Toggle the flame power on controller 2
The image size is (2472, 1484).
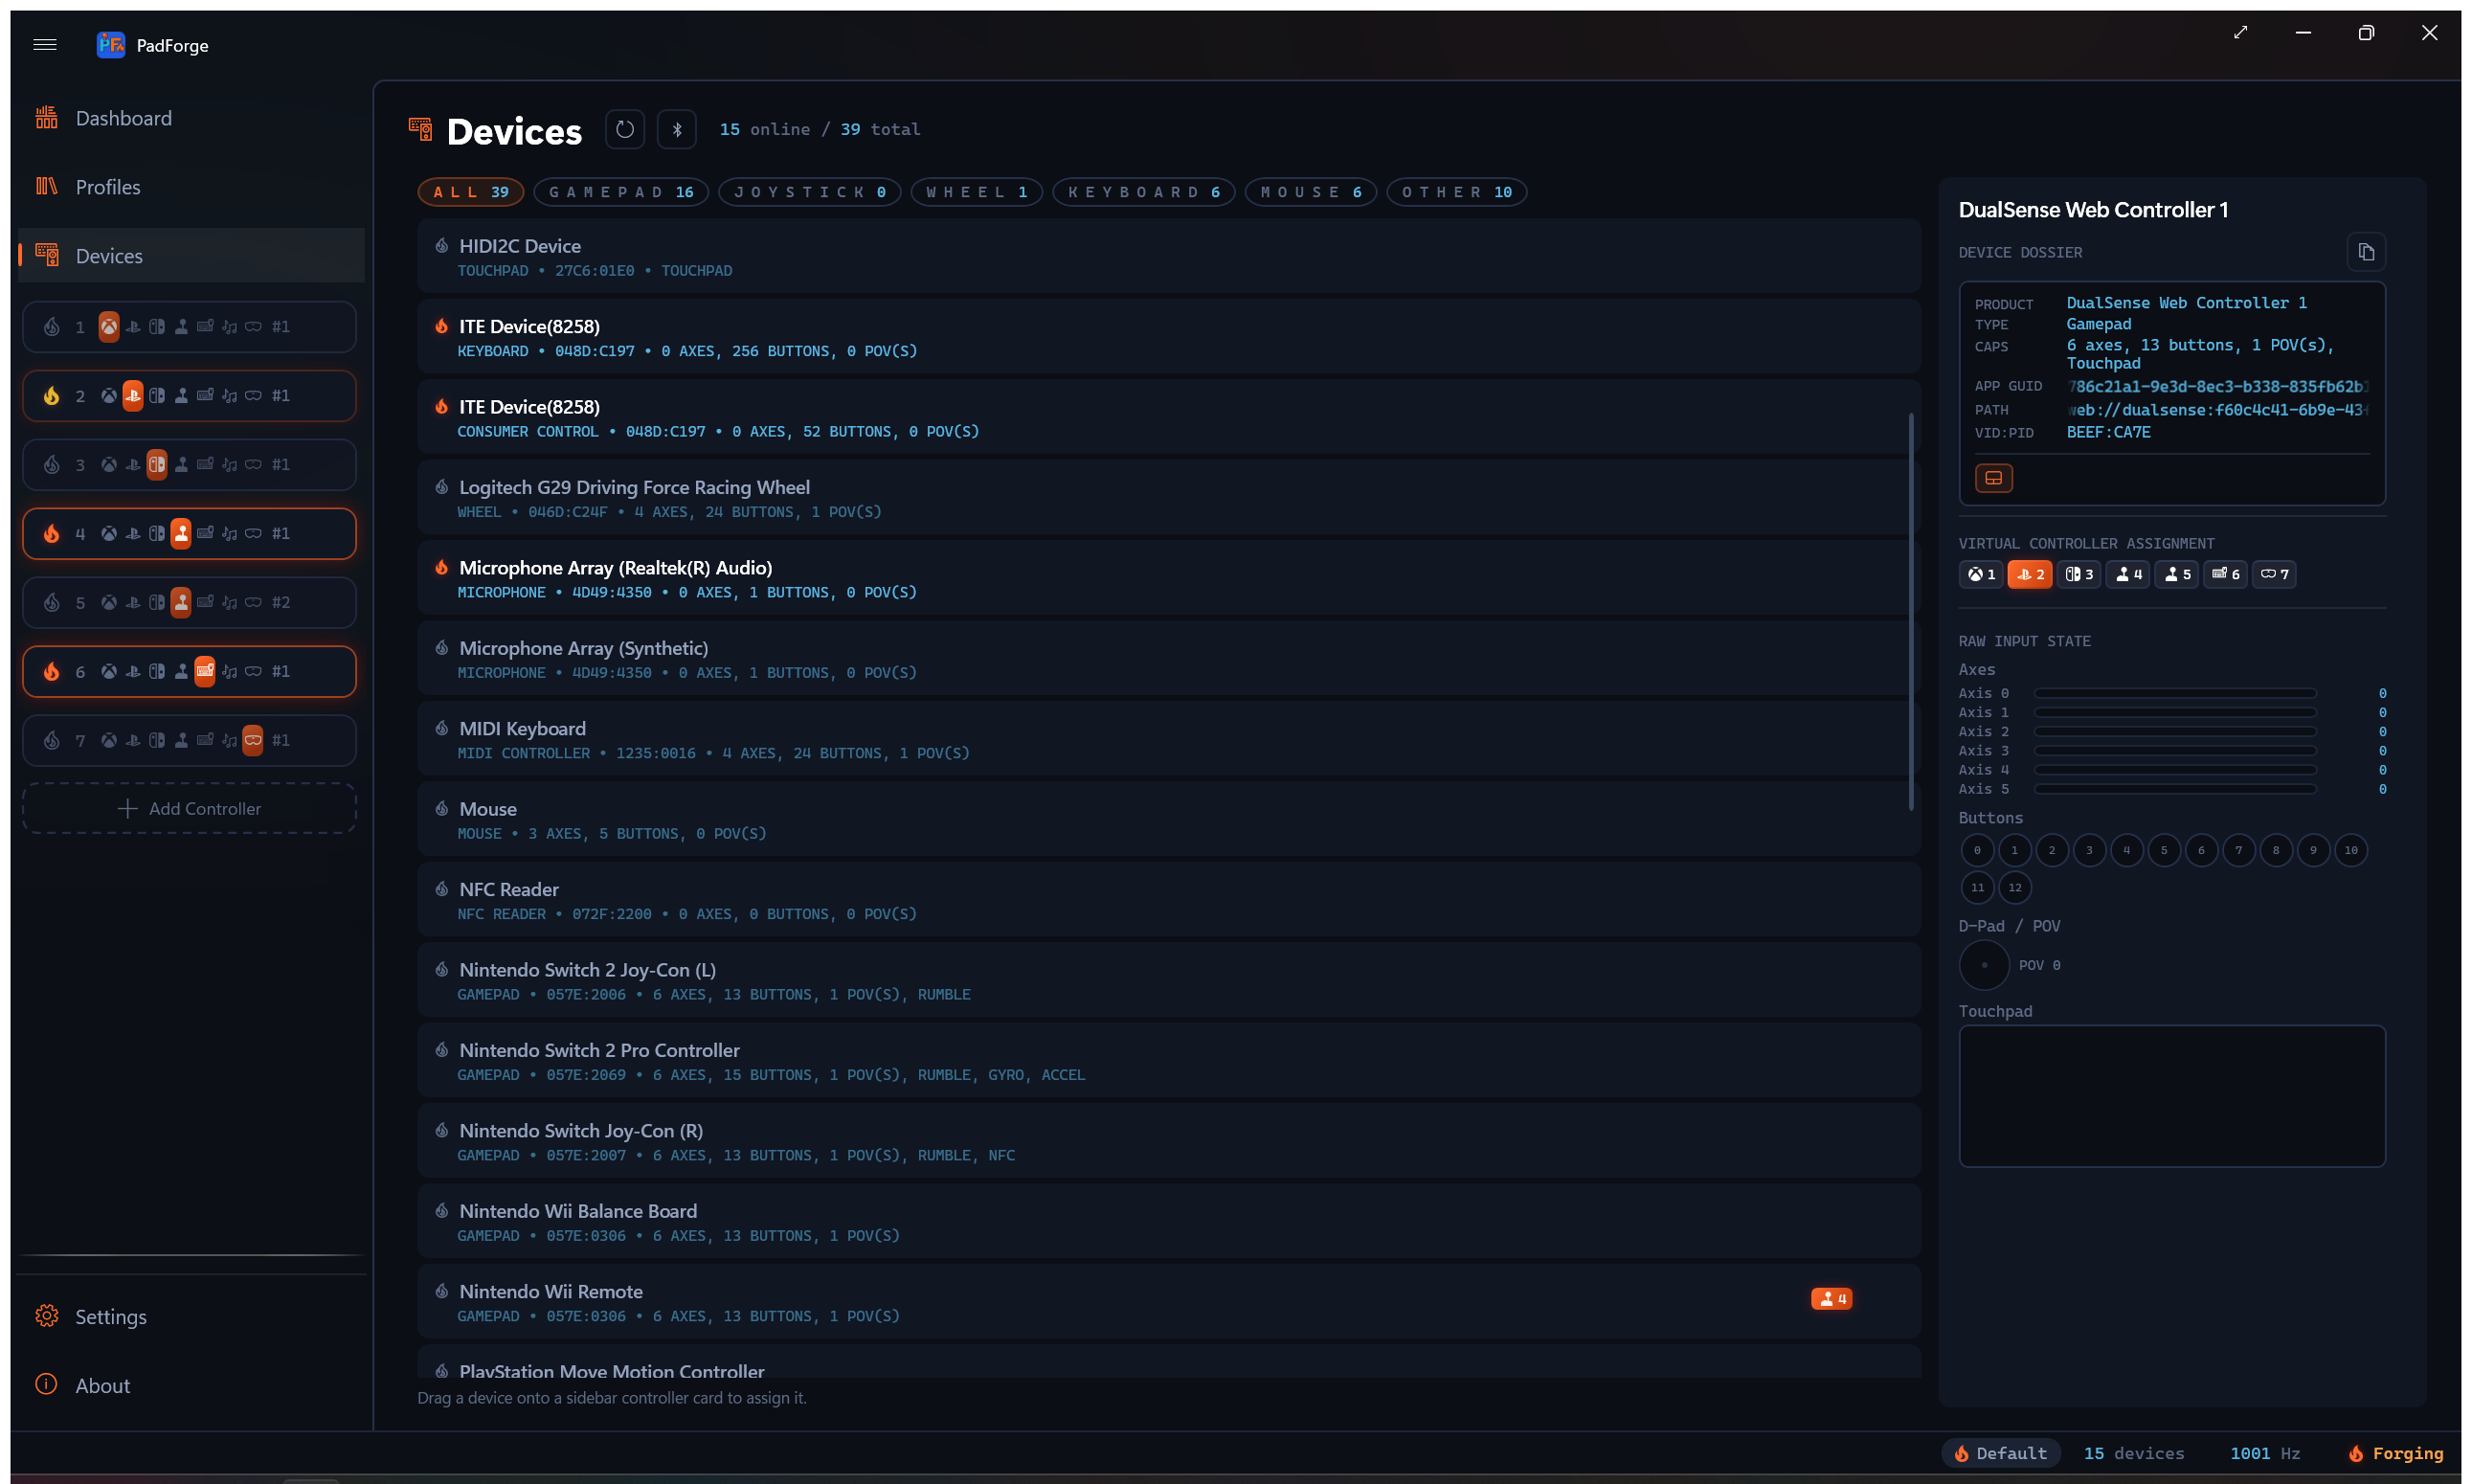[x=52, y=395]
